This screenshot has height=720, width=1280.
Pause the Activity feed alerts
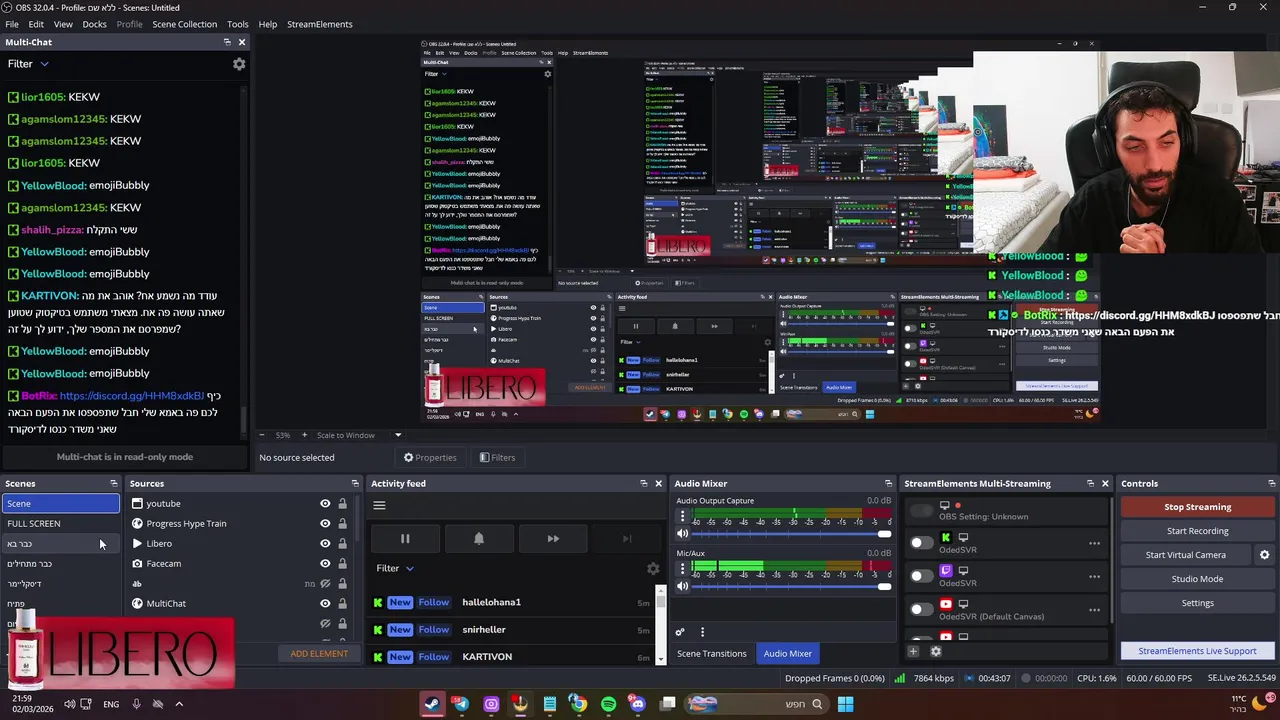click(405, 539)
